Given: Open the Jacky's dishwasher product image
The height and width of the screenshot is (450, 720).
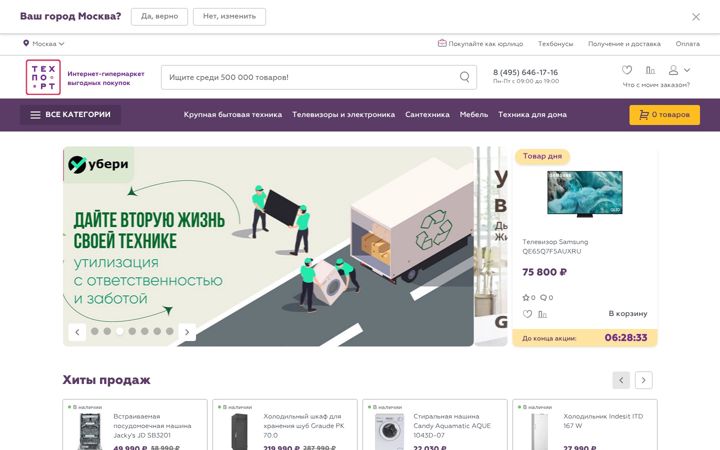Looking at the screenshot, I should (90, 432).
